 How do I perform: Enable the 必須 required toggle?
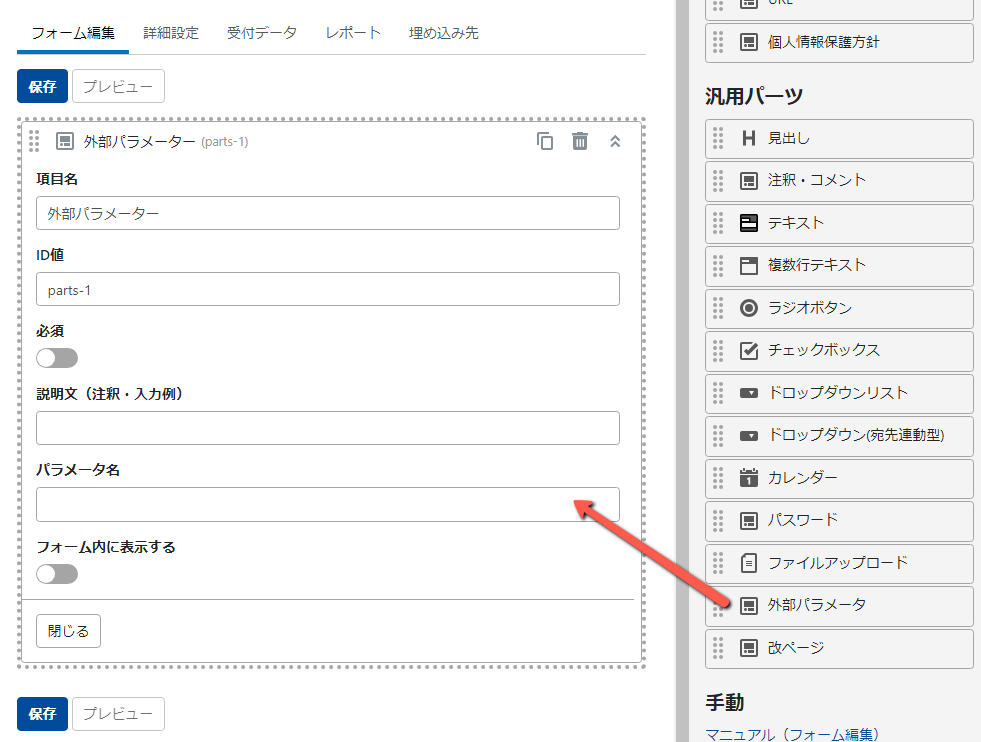[57, 357]
